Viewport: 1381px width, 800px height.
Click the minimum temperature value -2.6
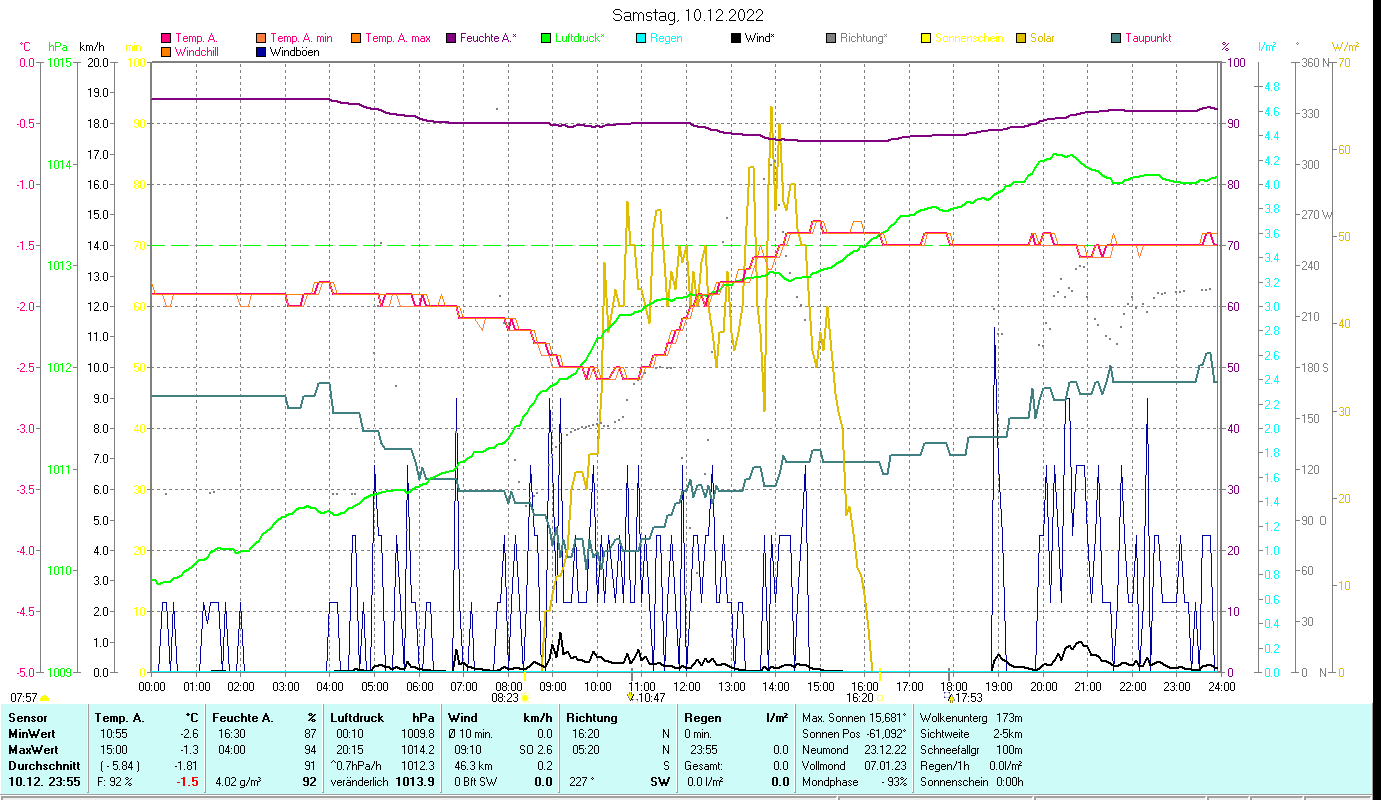pos(189,734)
